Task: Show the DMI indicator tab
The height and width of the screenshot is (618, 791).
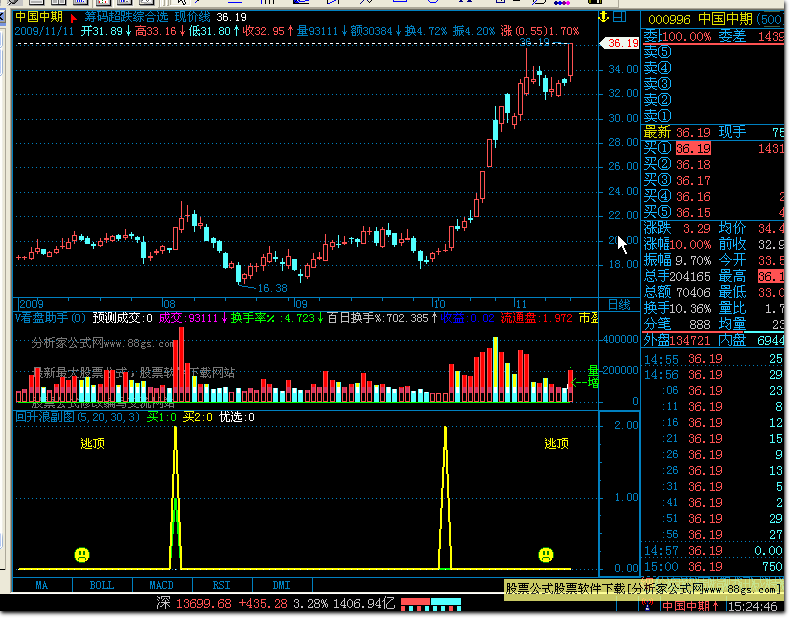Action: click(x=282, y=585)
